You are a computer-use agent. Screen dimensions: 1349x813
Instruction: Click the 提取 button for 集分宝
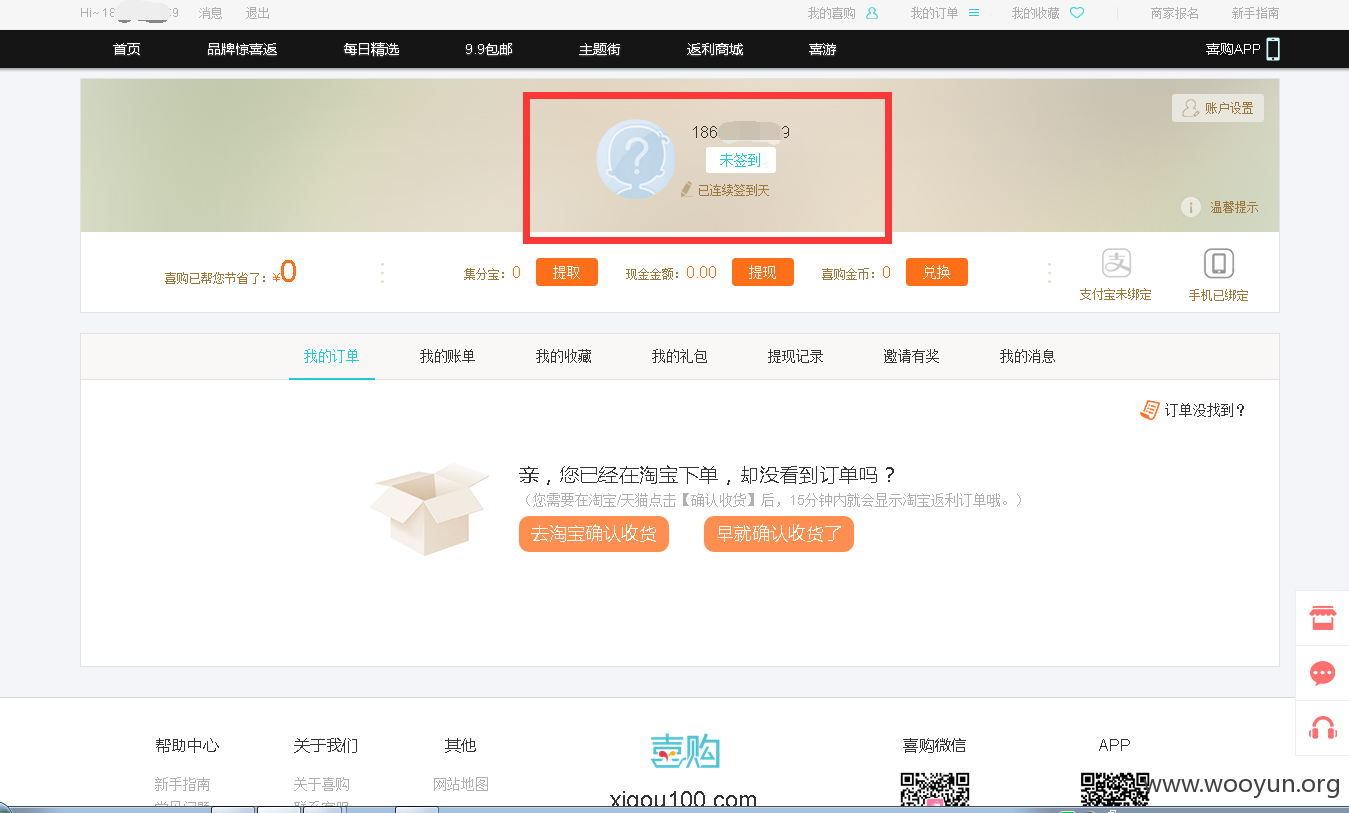(567, 272)
